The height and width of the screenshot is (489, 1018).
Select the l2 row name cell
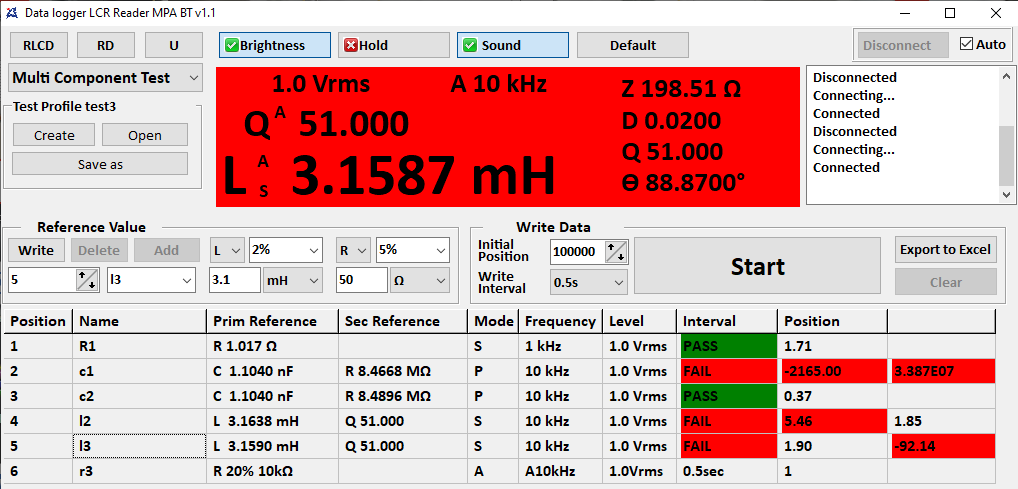139,421
